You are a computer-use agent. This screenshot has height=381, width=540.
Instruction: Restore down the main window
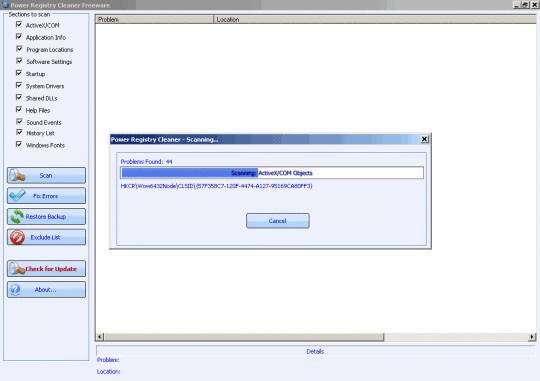coord(525,5)
